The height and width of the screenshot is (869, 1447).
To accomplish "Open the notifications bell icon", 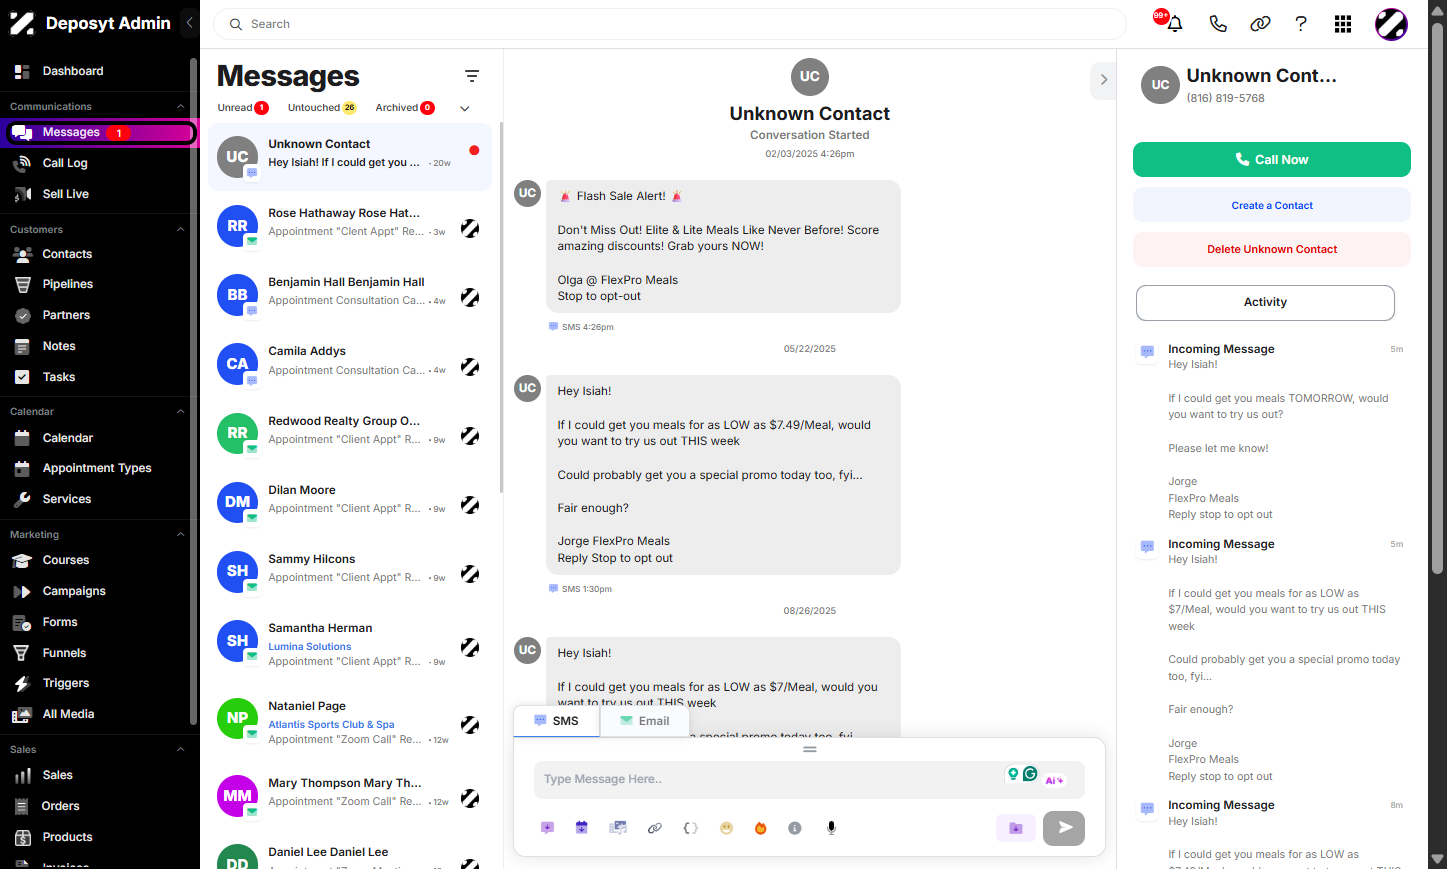I will 1175,24.
